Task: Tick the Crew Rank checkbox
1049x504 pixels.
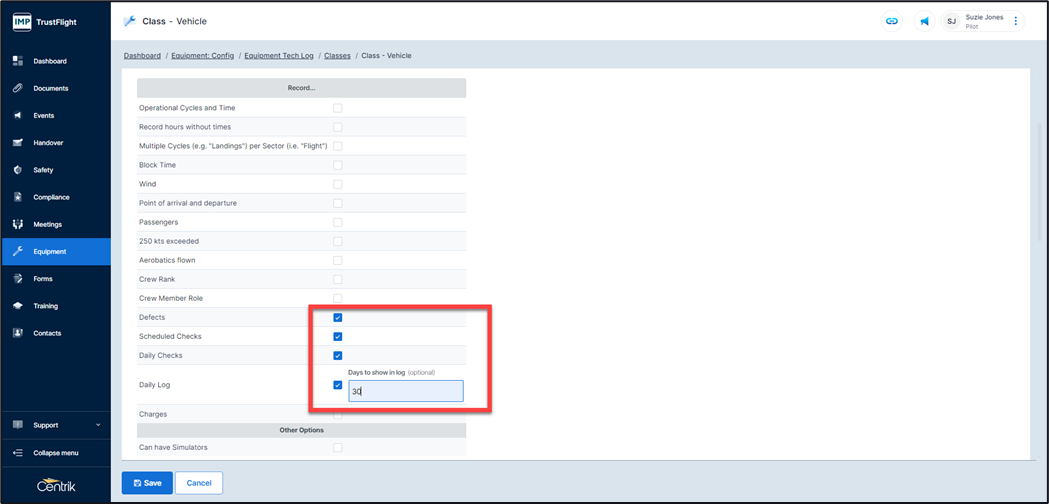Action: pyautogui.click(x=338, y=279)
